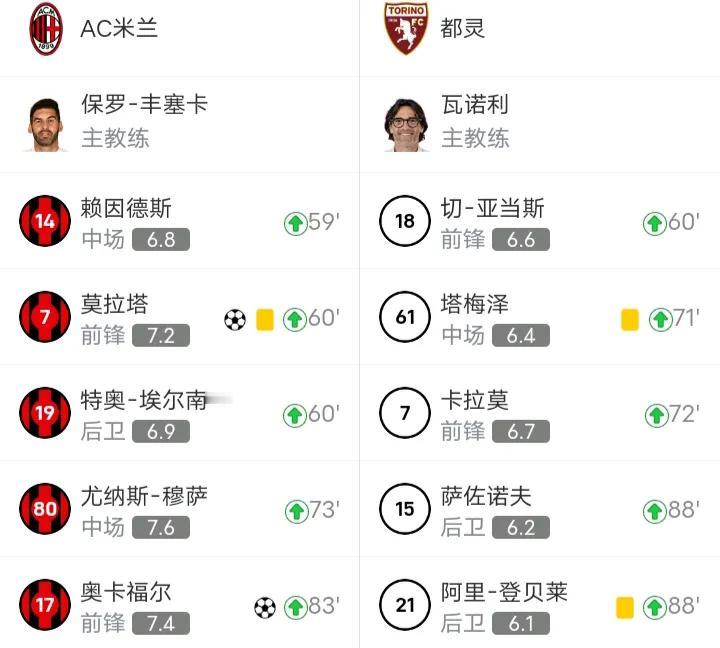The width and height of the screenshot is (720, 648).
Task: Select jersey number 14 badge
Action: 45,221
